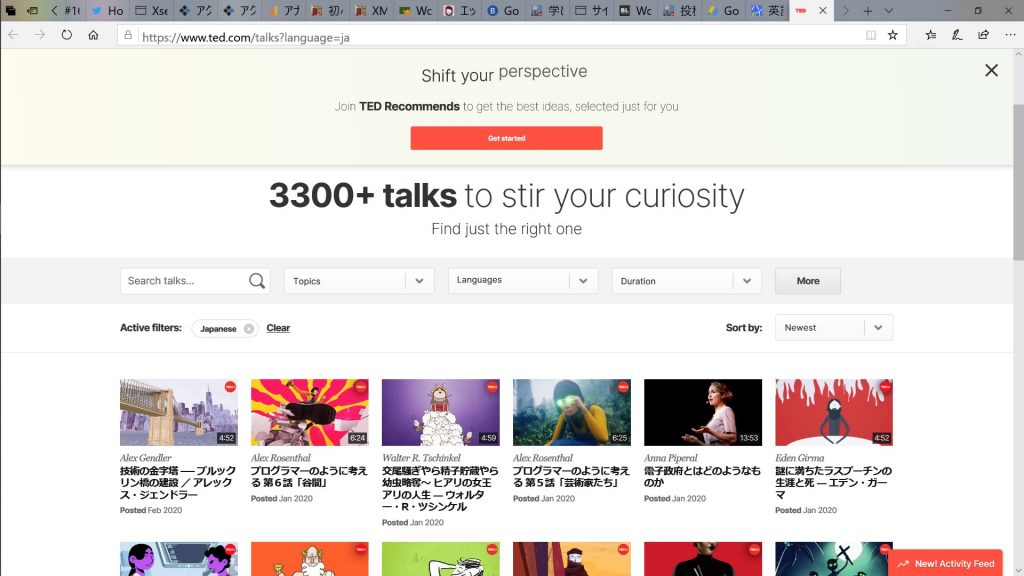The height and width of the screenshot is (576, 1024).
Task: Open the green-goggles 6:25 talk thumbnail
Action: (572, 412)
